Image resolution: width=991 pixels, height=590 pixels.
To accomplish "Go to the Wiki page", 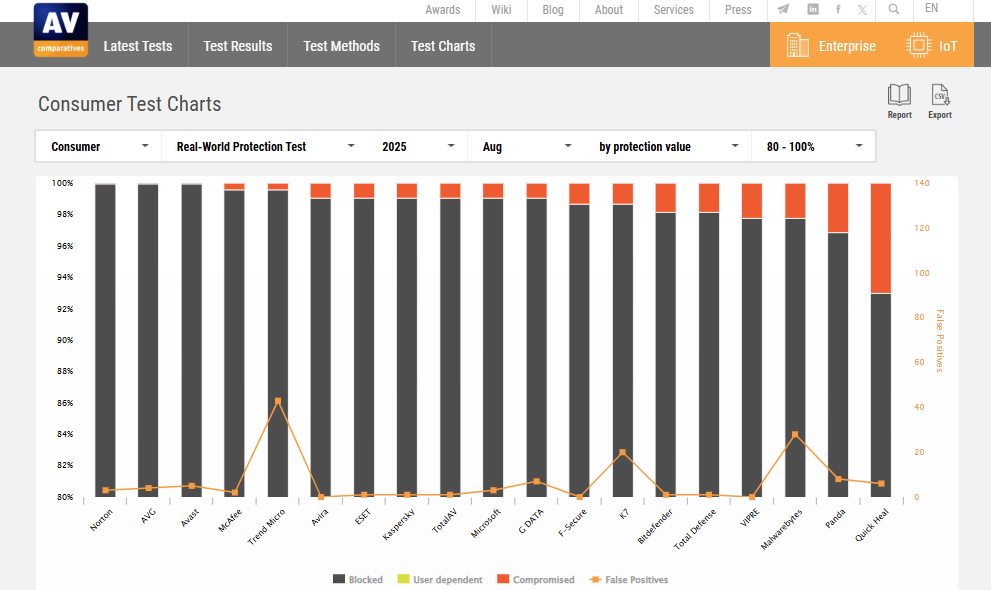I will point(501,9).
